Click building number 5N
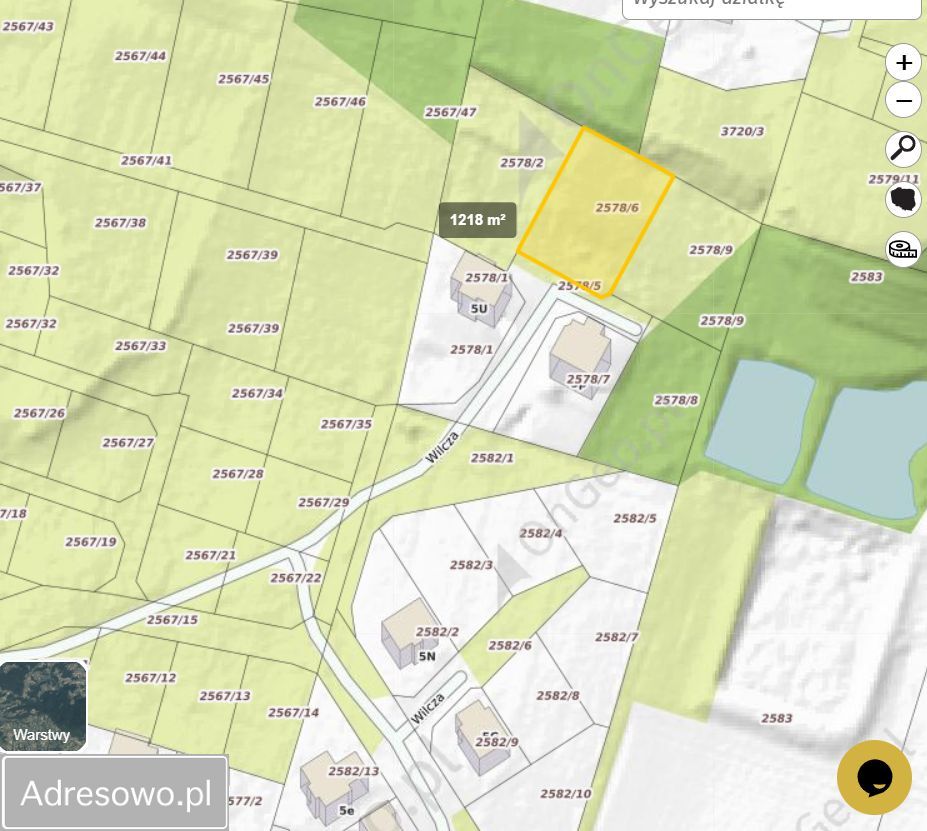Screen dimensions: 927x831 point(427,656)
